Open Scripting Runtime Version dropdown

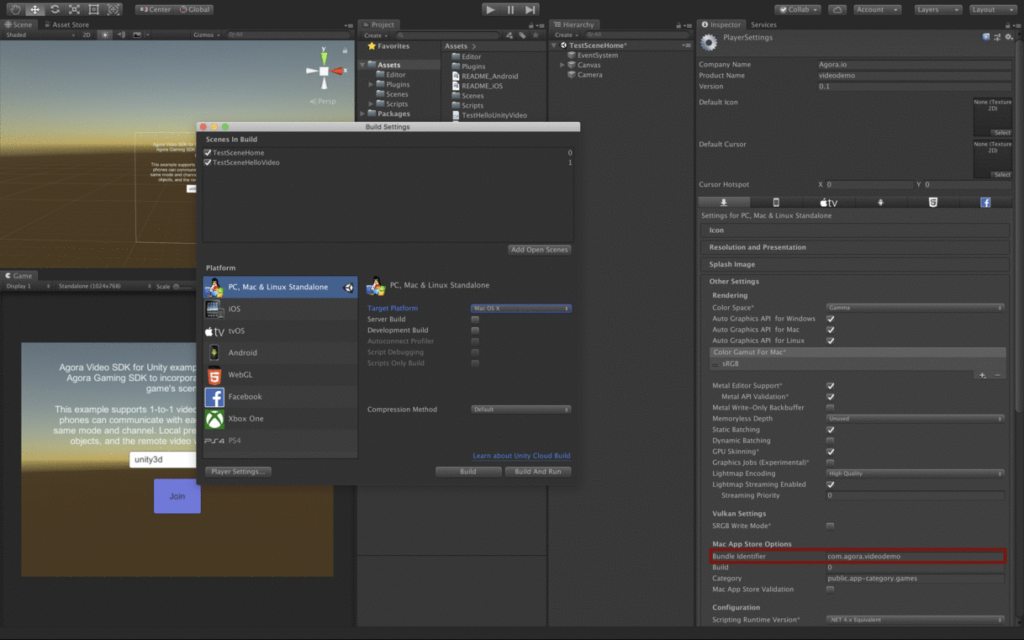[915, 620]
